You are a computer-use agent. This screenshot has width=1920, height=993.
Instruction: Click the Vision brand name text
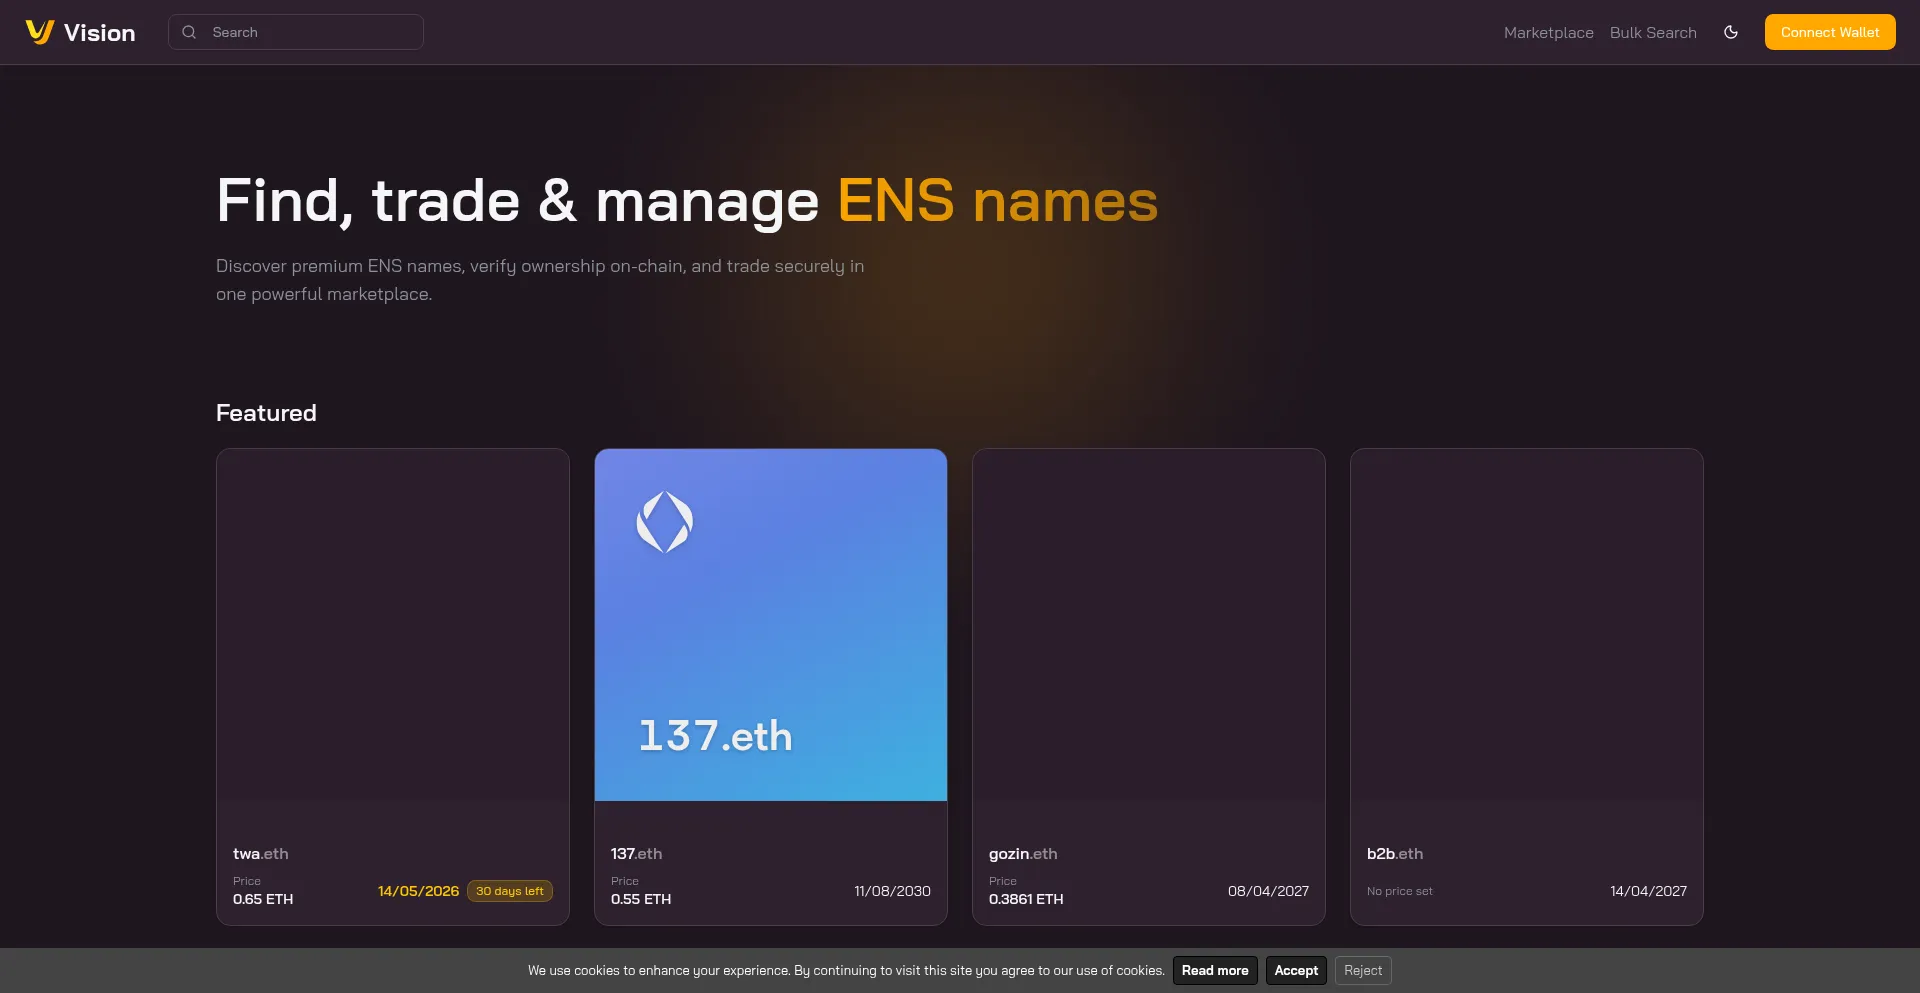tap(99, 33)
